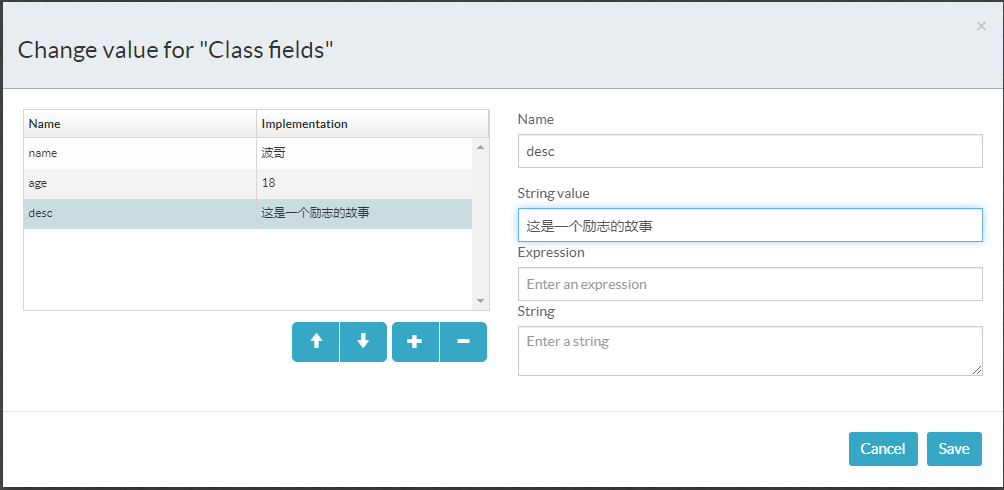Grab the String textarea resize handle
Screen dimensions: 1004x490
tap(977, 370)
